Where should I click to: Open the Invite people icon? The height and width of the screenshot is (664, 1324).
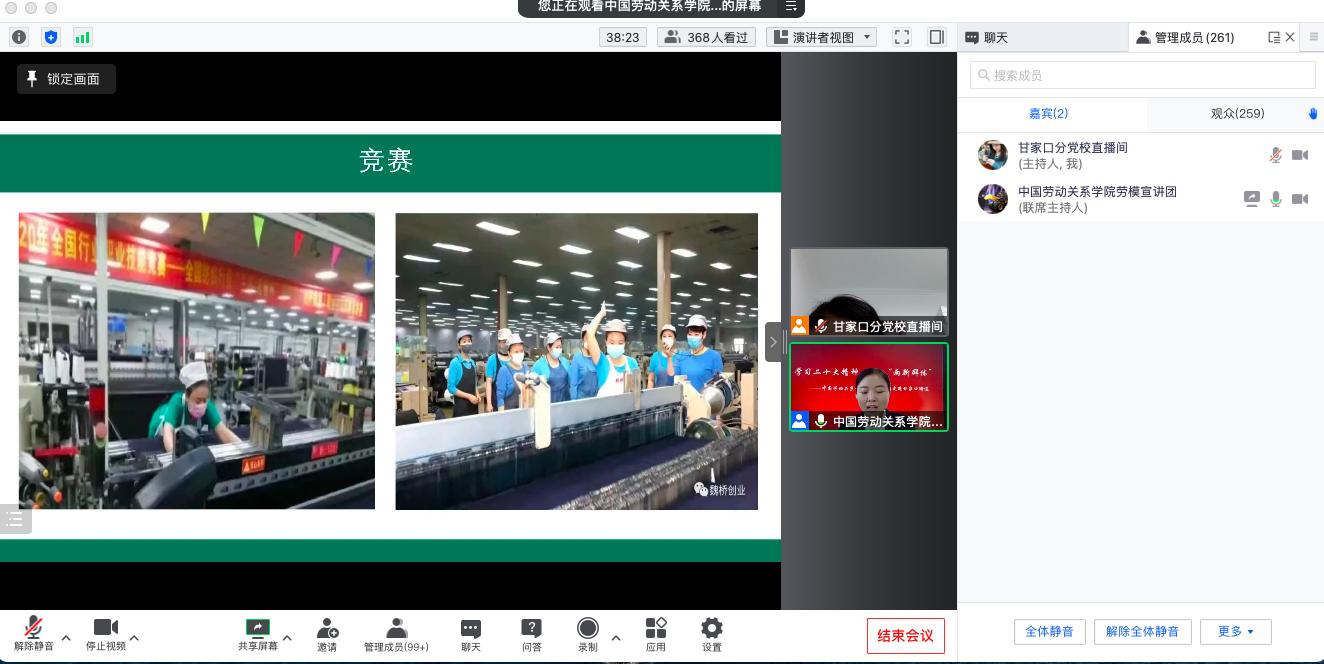[327, 635]
